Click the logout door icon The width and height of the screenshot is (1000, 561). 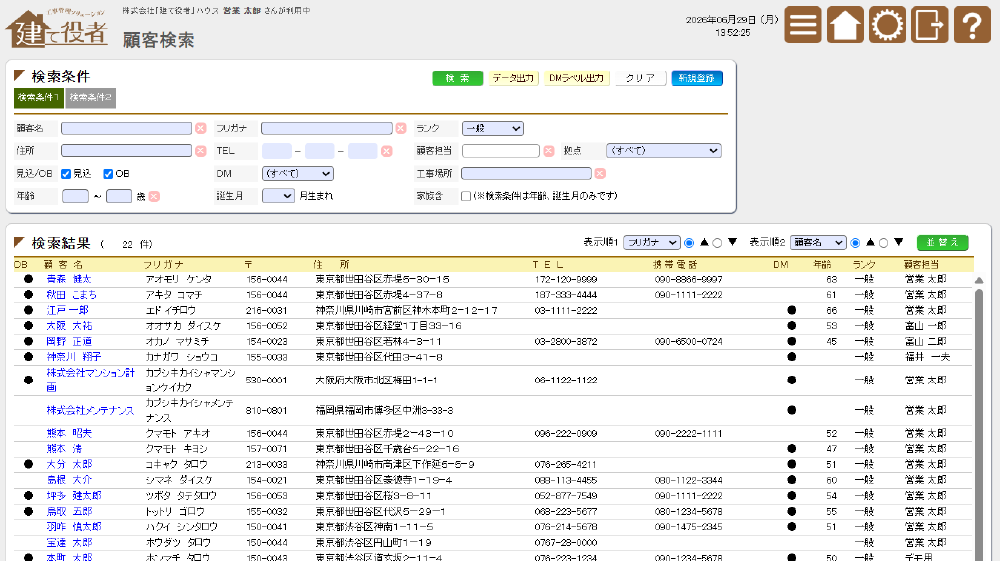929,25
